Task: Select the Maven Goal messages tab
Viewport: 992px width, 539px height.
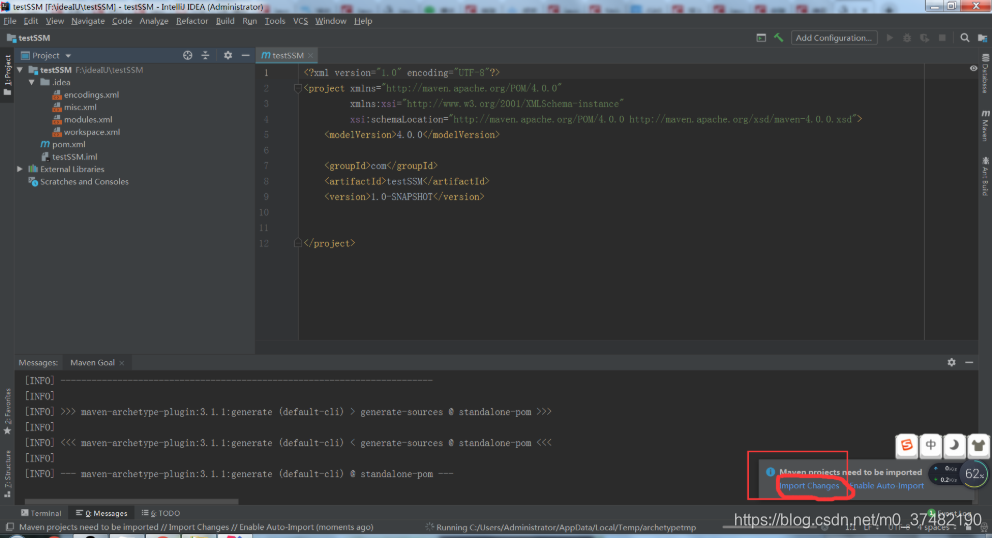Action: [x=92, y=362]
